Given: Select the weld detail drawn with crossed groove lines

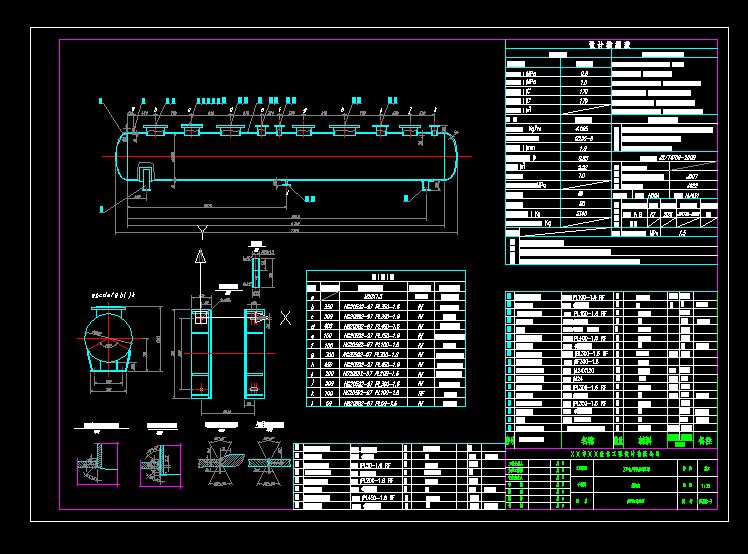Looking at the screenshot, I should tap(268, 462).
